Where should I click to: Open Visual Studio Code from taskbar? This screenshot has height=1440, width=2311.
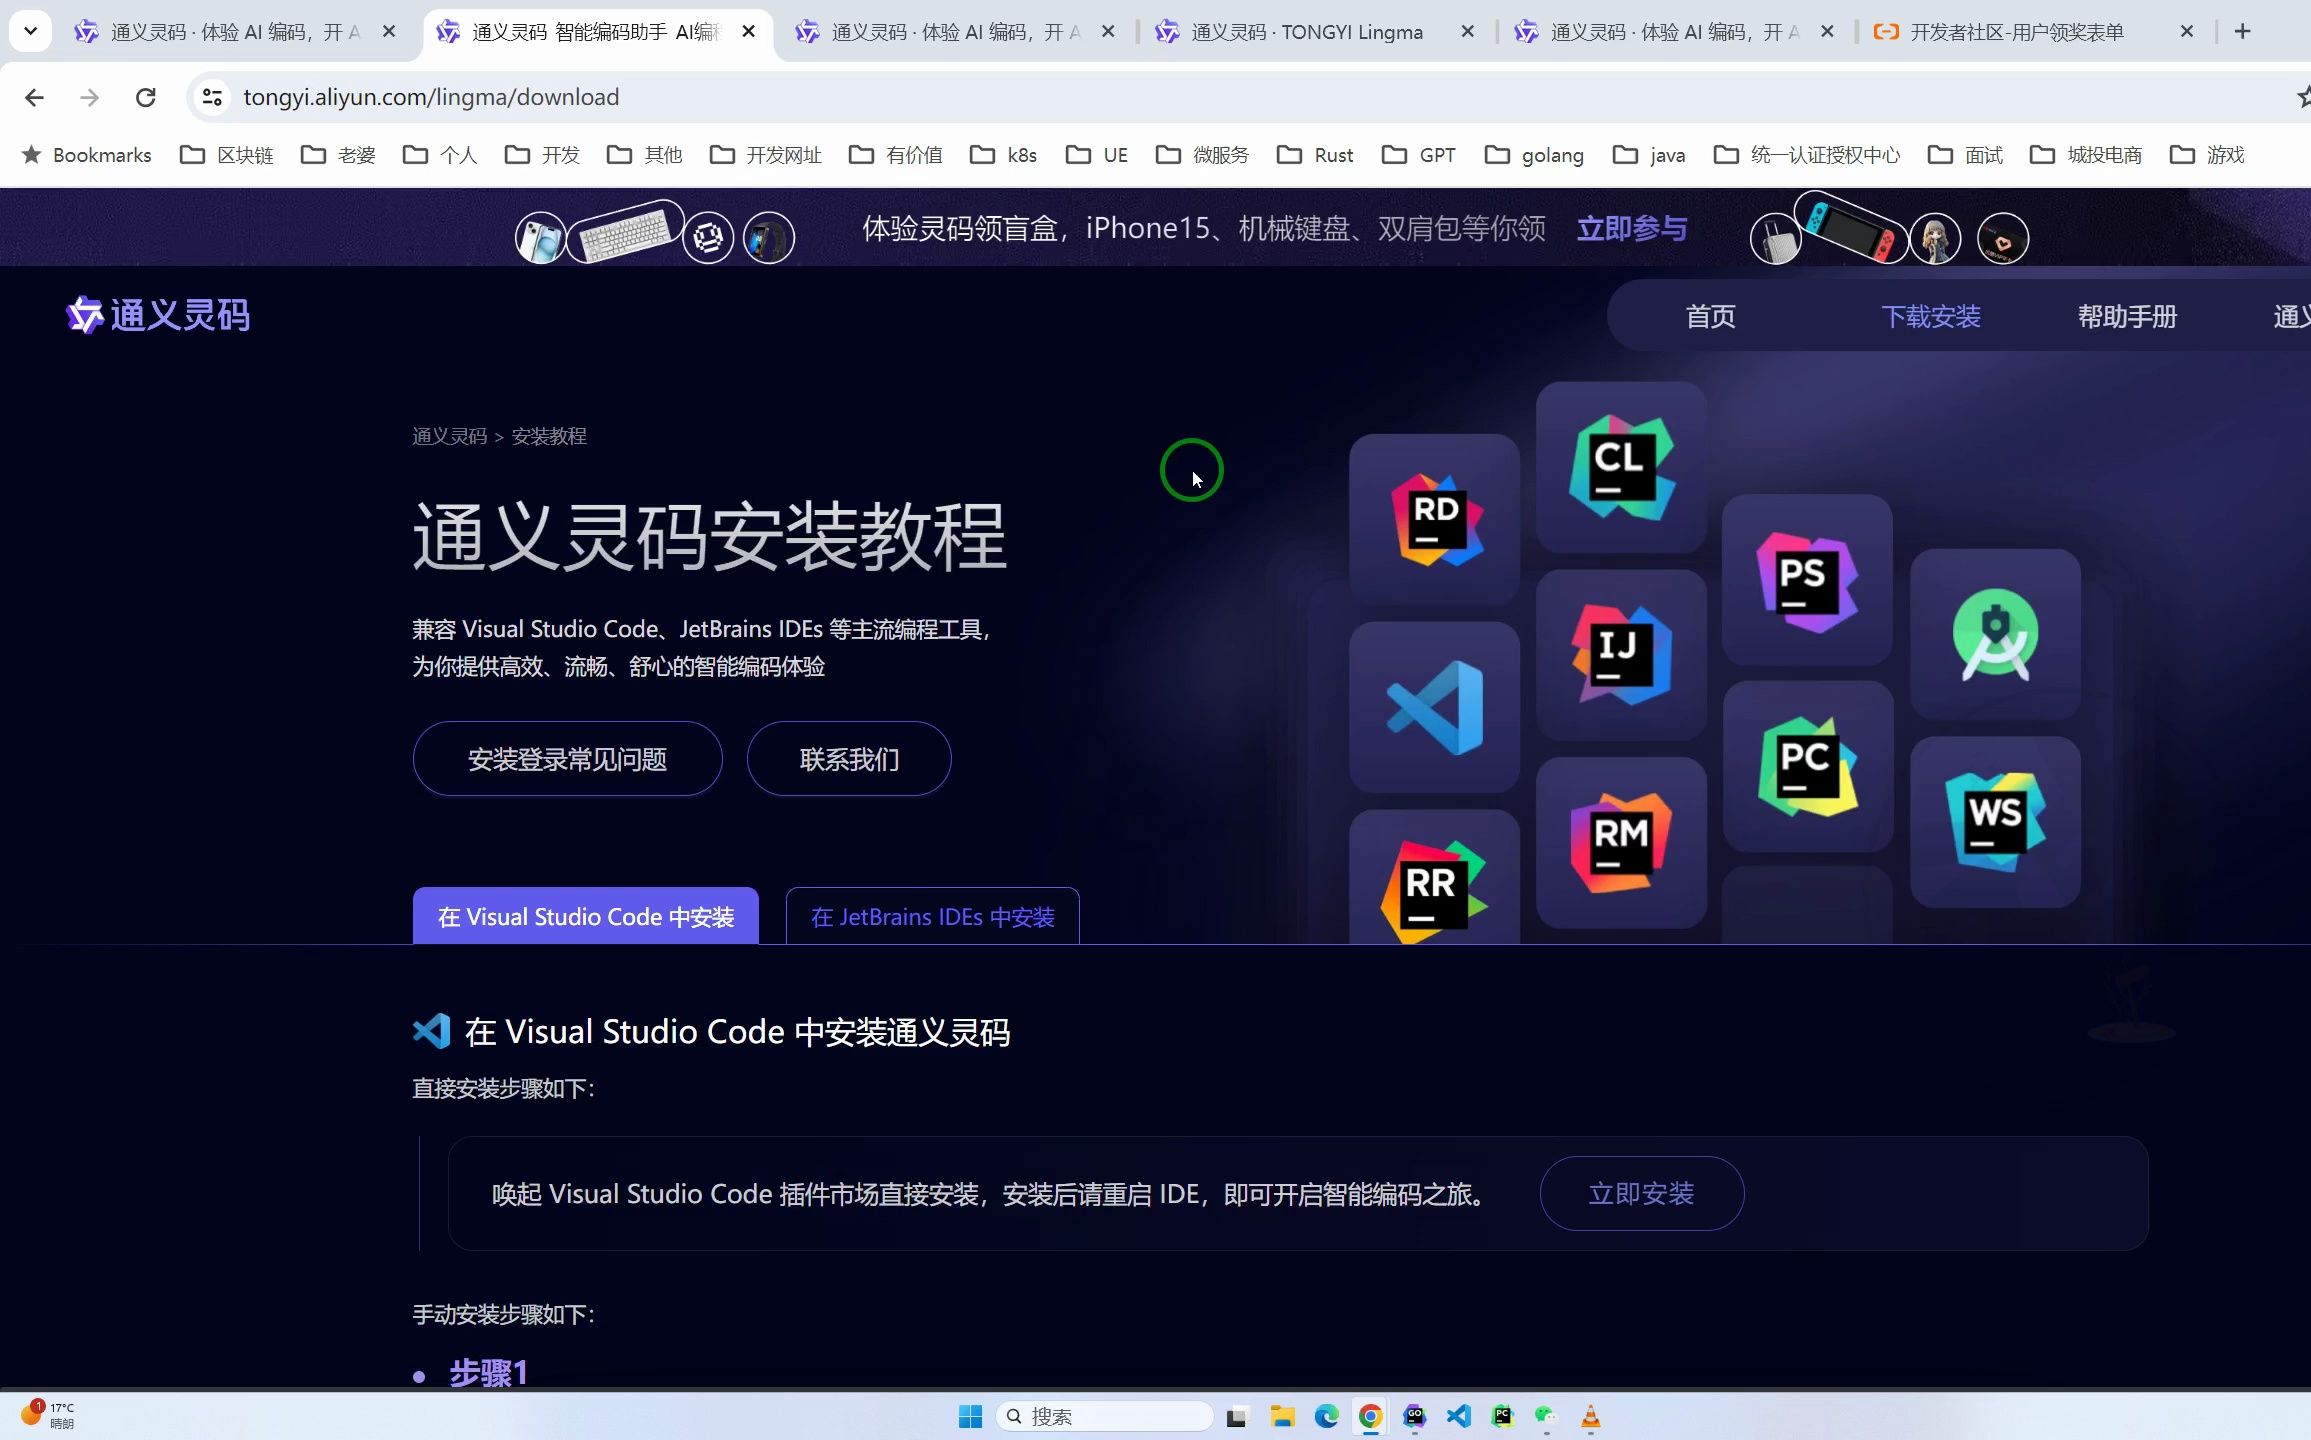[1459, 1416]
